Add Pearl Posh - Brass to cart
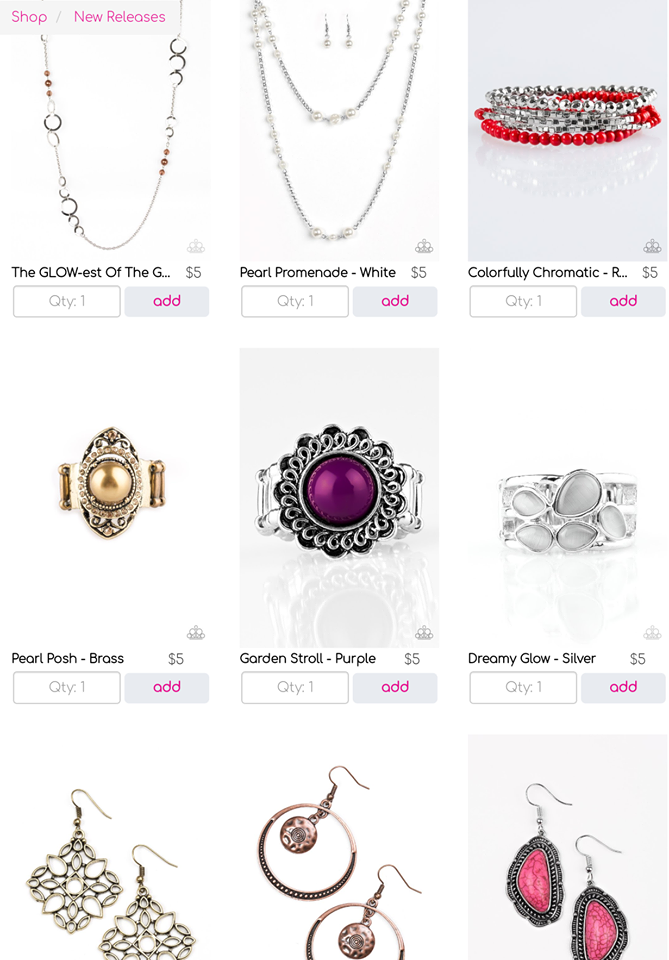The height and width of the screenshot is (960, 669). click(x=166, y=688)
